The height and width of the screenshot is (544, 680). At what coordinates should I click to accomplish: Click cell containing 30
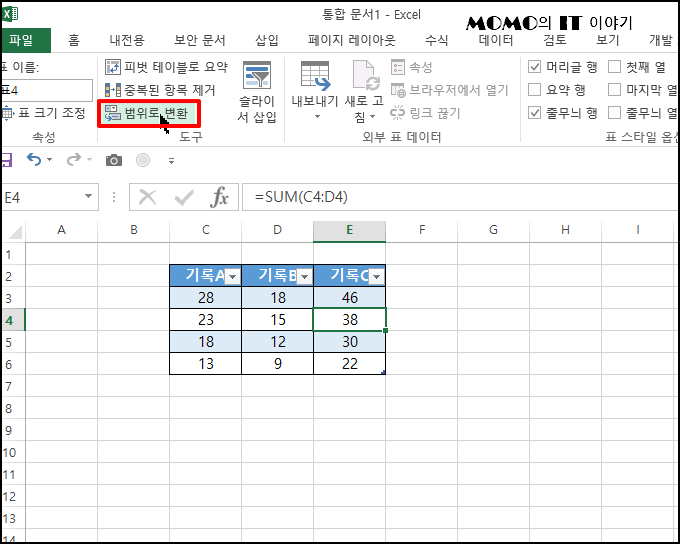point(350,342)
